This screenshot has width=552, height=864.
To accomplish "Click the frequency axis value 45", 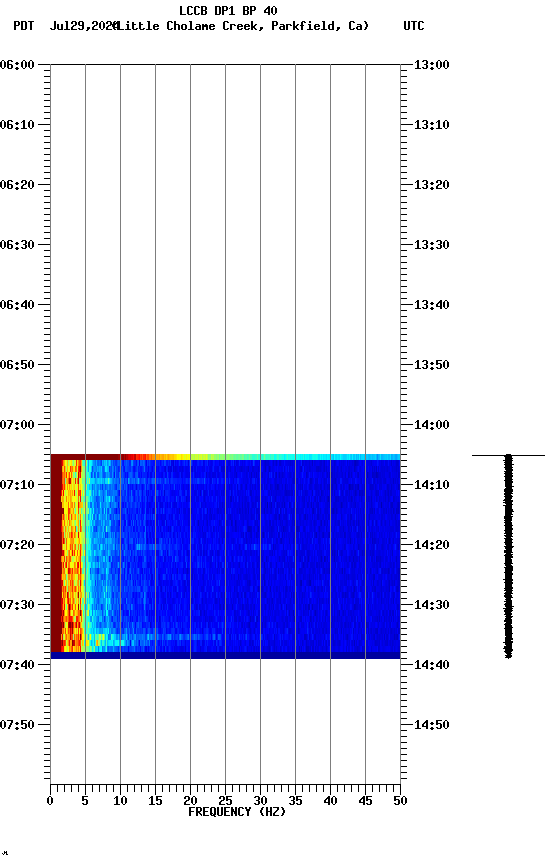I will 365,801.
